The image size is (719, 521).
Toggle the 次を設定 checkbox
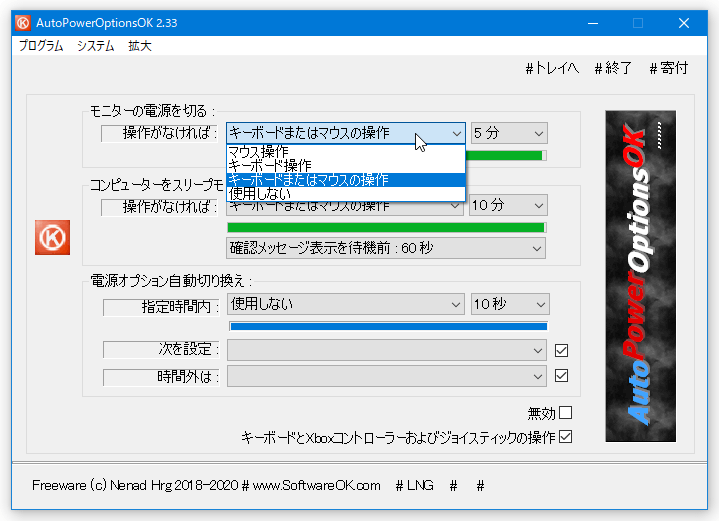(561, 350)
